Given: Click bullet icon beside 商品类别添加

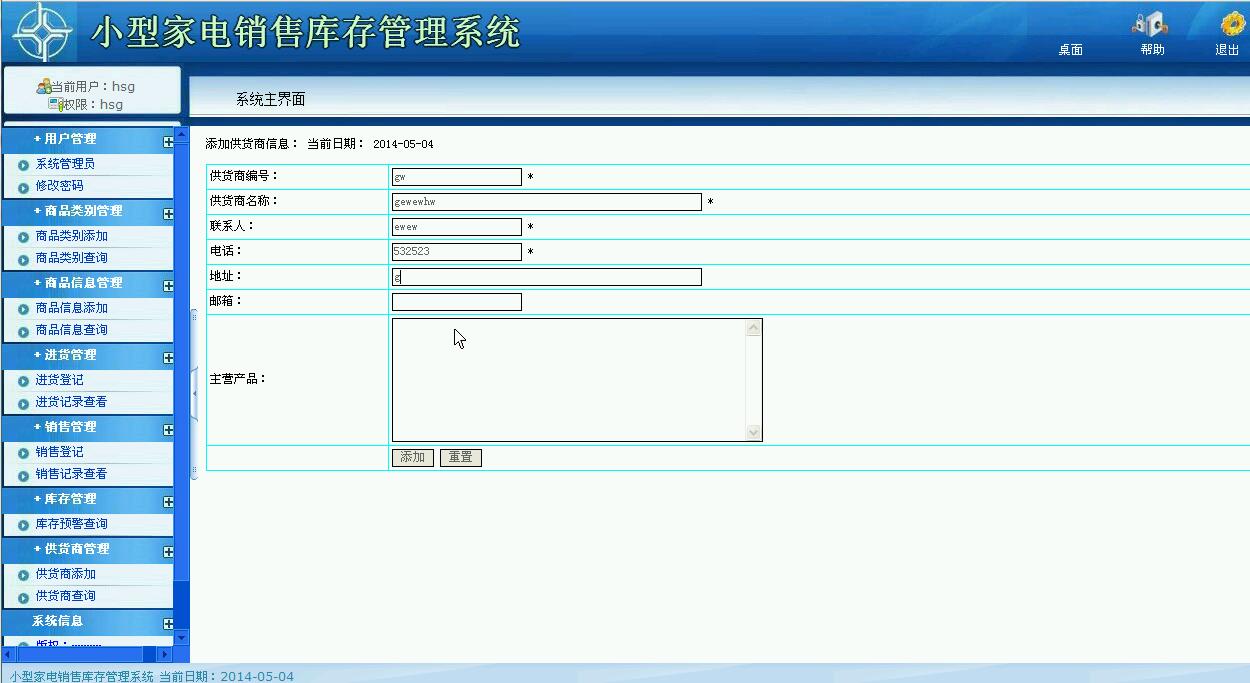Looking at the screenshot, I should tap(24, 238).
